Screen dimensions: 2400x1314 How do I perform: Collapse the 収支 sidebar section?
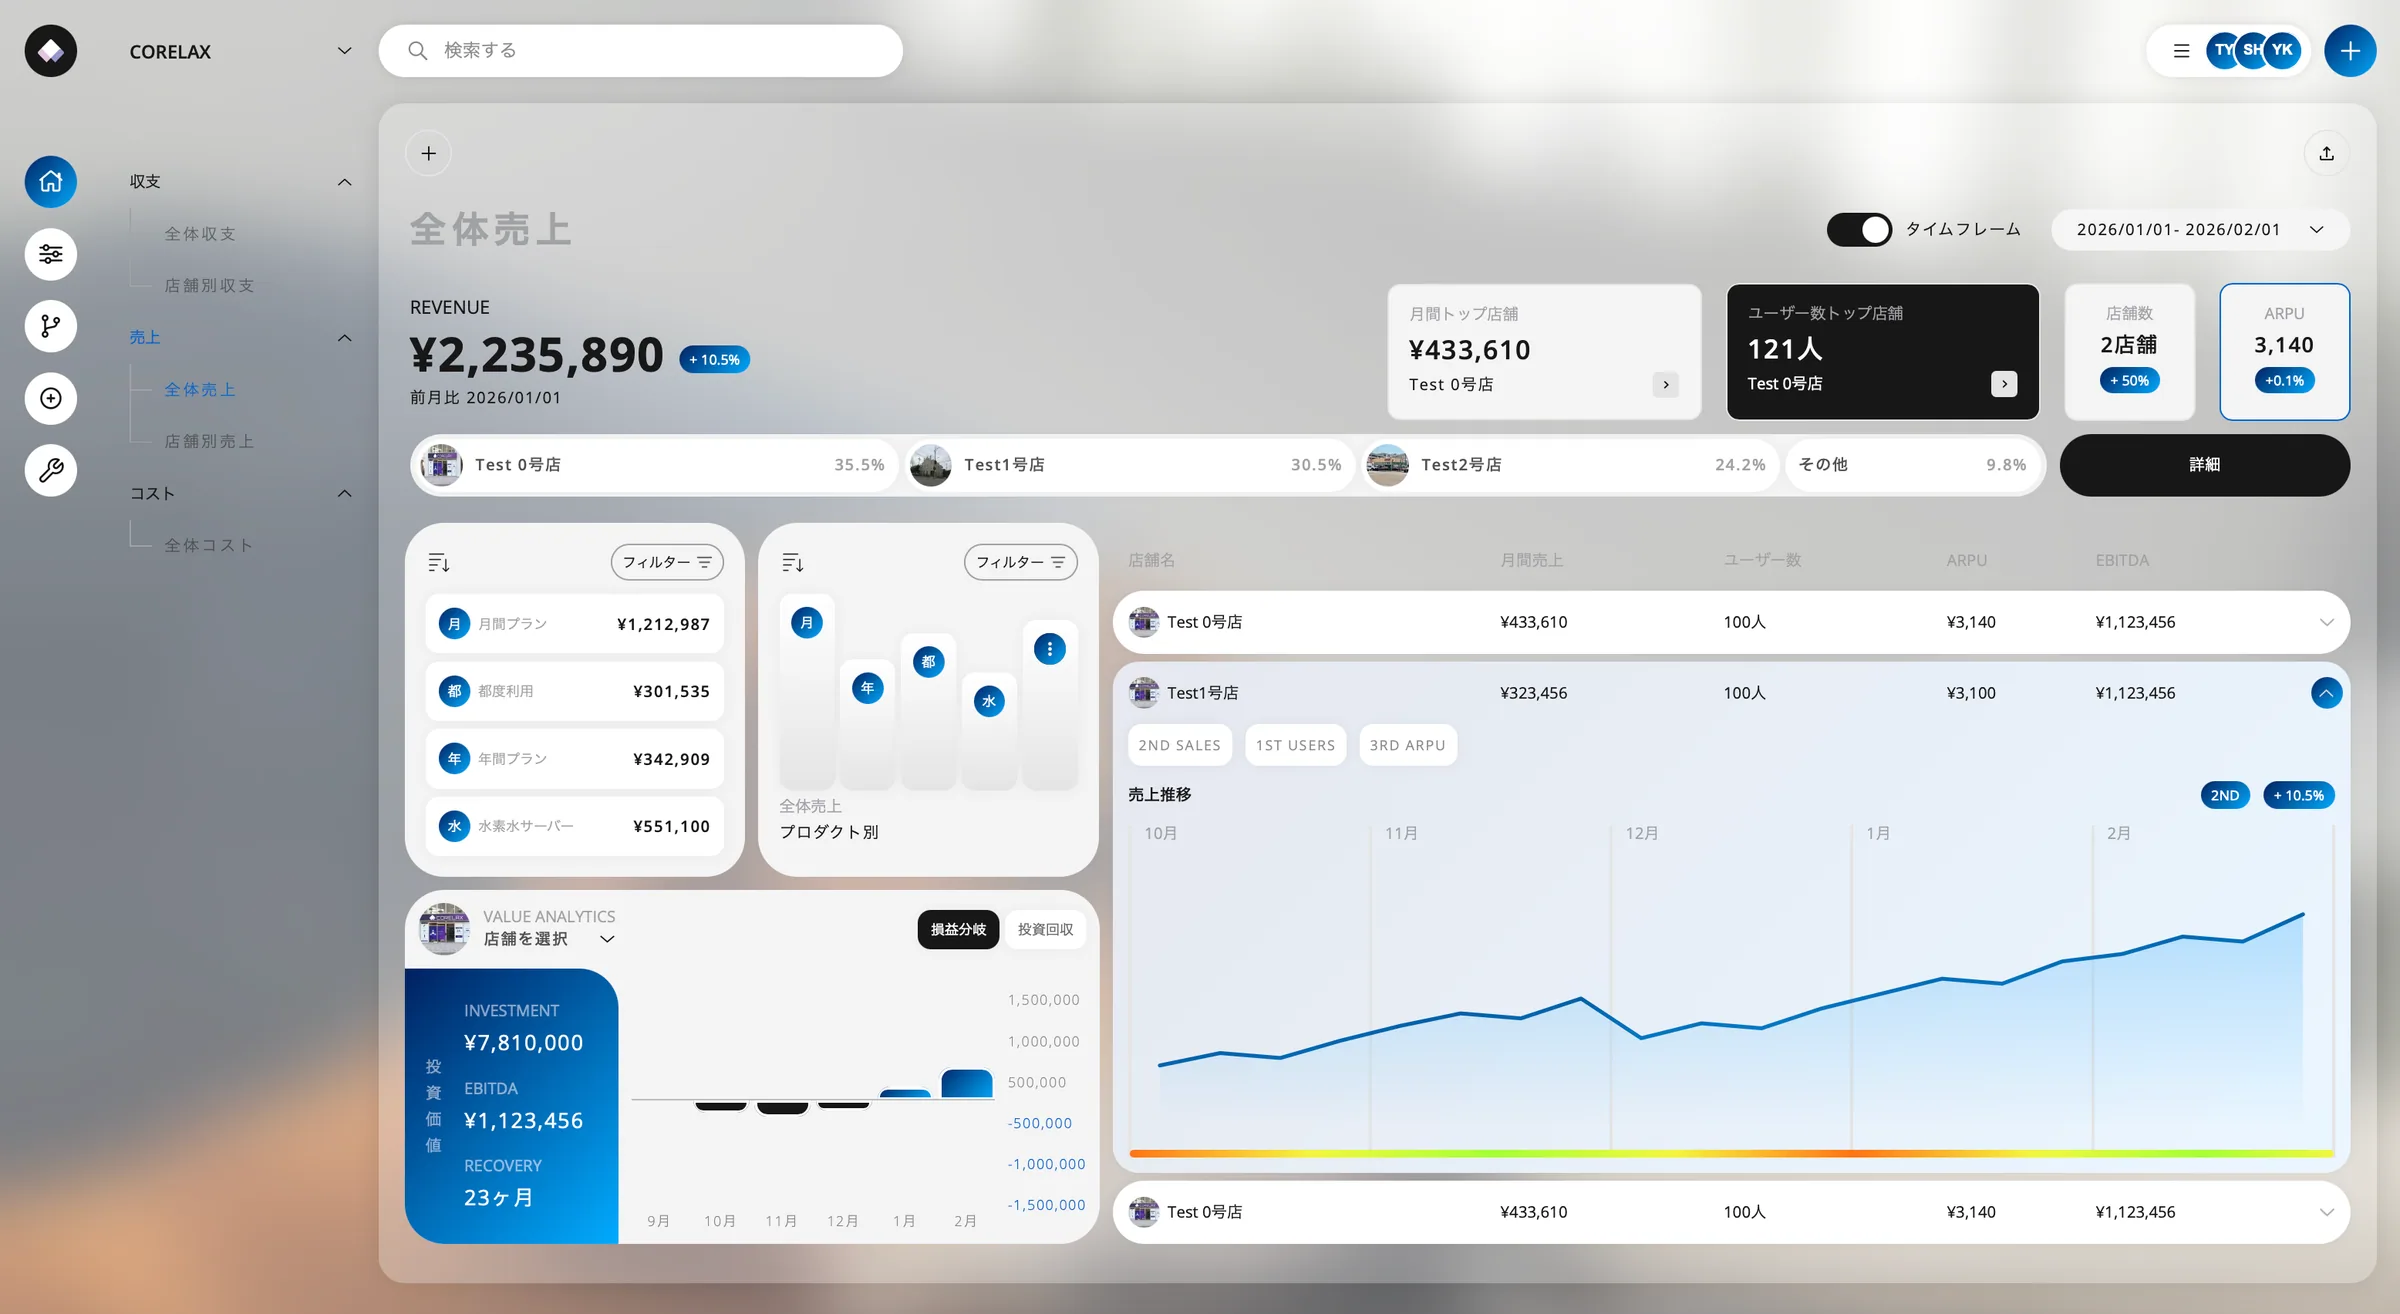[344, 182]
